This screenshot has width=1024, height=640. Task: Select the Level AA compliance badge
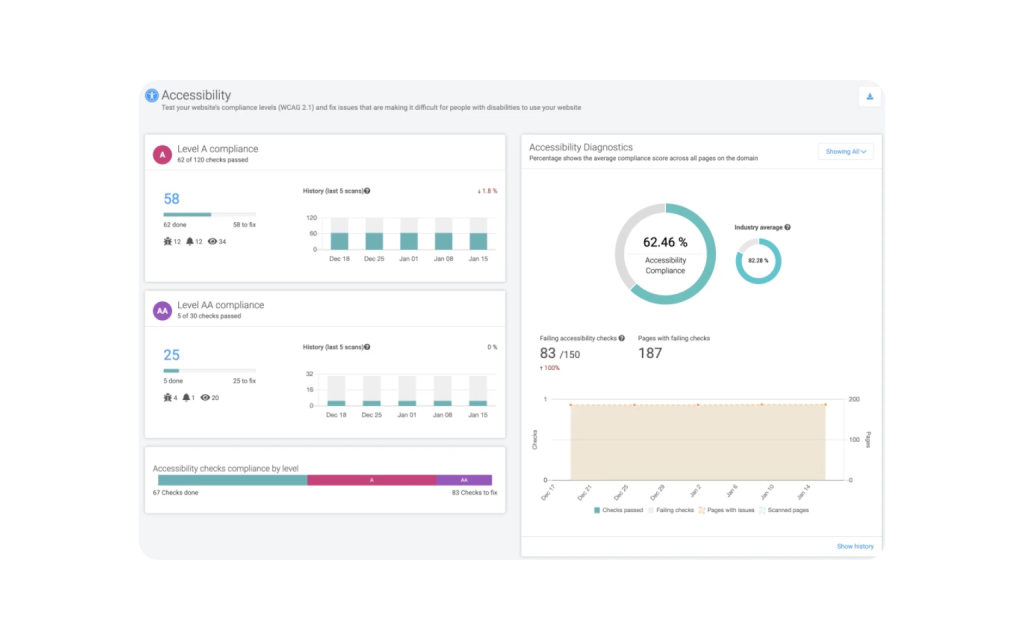click(x=162, y=311)
